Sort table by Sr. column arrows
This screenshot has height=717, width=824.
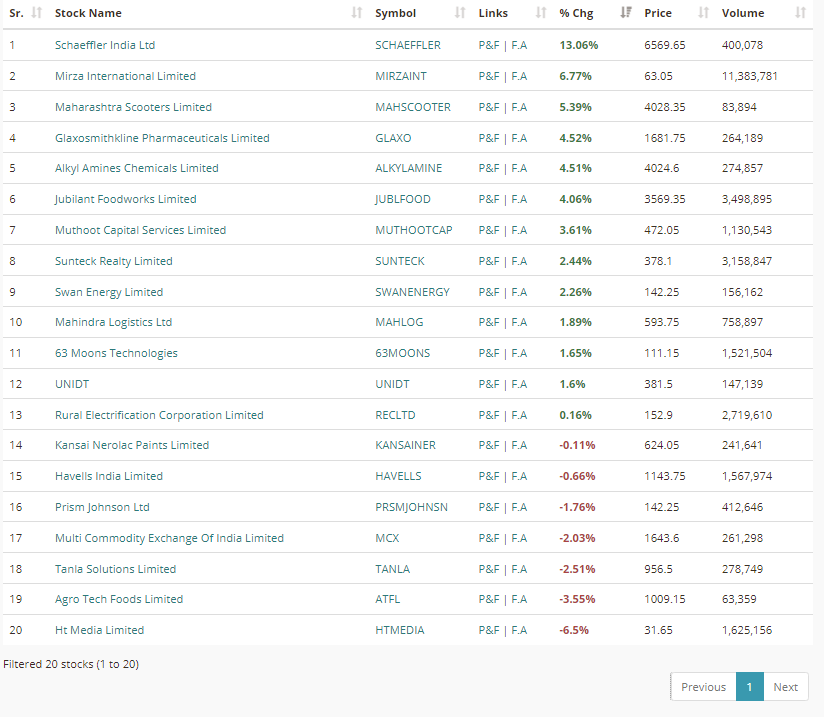coord(36,13)
